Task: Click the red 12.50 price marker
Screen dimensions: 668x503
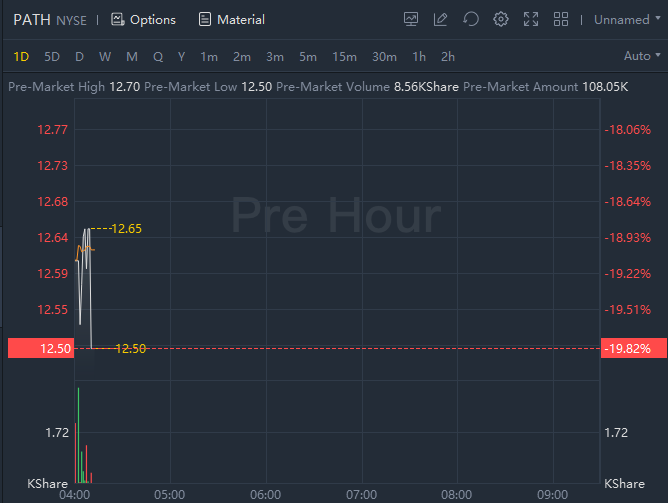Action: pyautogui.click(x=40, y=348)
